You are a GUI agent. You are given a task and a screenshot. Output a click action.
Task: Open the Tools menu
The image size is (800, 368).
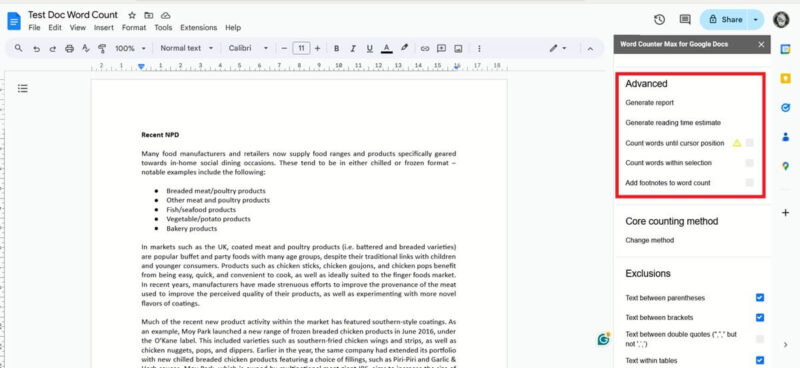[x=163, y=28]
